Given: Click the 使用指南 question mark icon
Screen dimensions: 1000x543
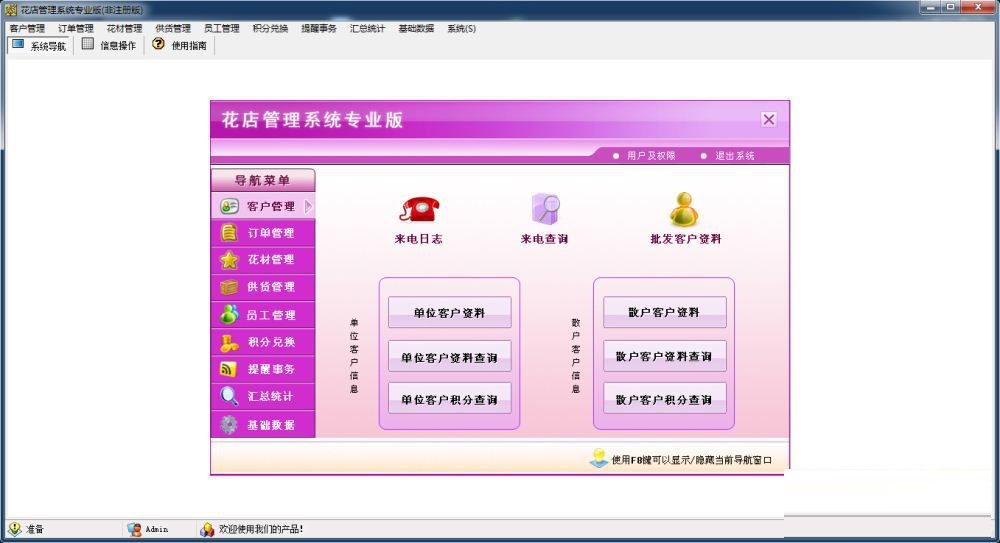Looking at the screenshot, I should [x=158, y=44].
